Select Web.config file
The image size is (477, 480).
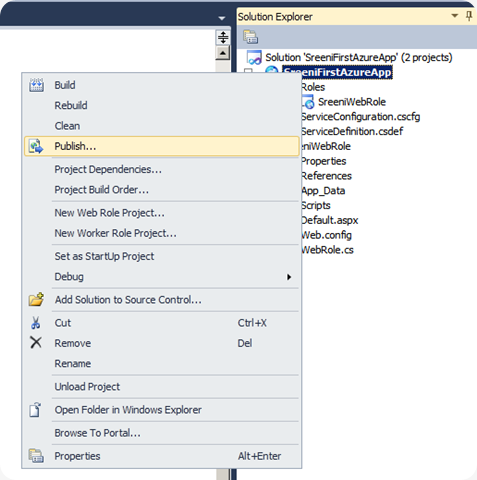point(326,235)
